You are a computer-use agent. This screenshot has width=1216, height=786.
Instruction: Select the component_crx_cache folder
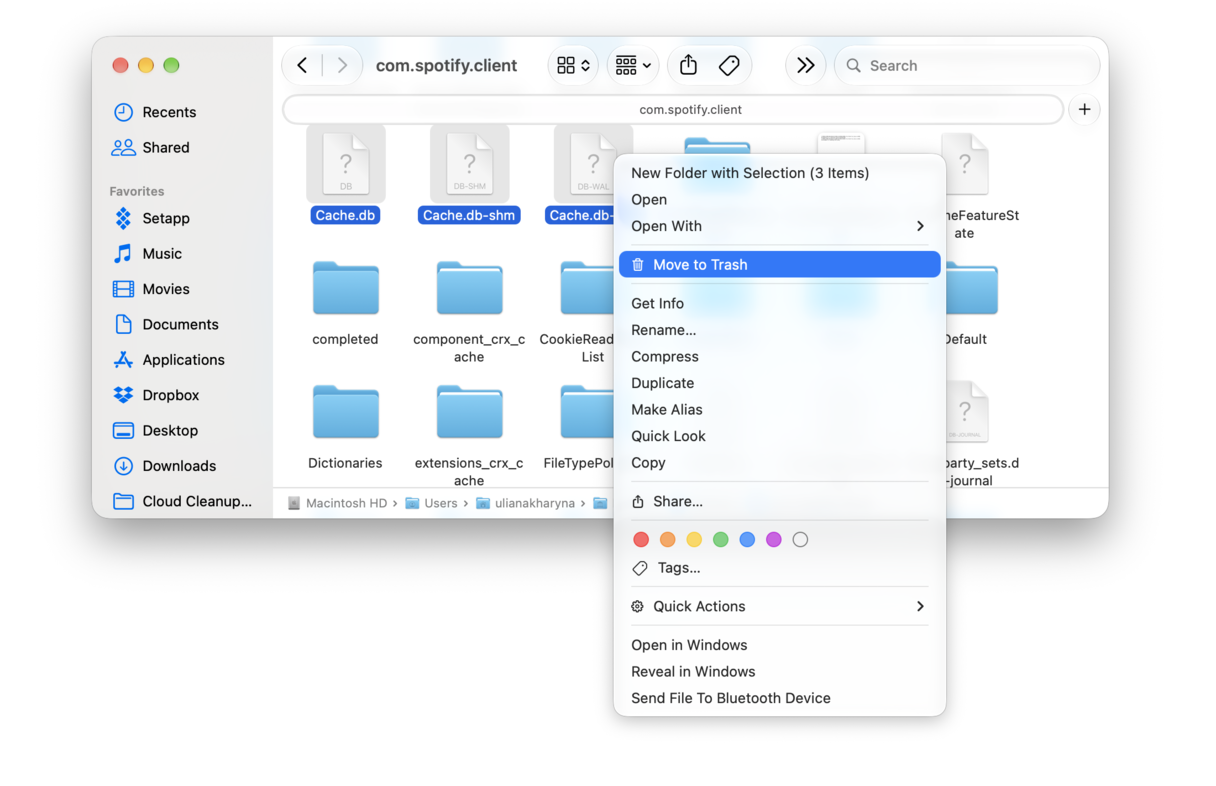click(x=469, y=288)
